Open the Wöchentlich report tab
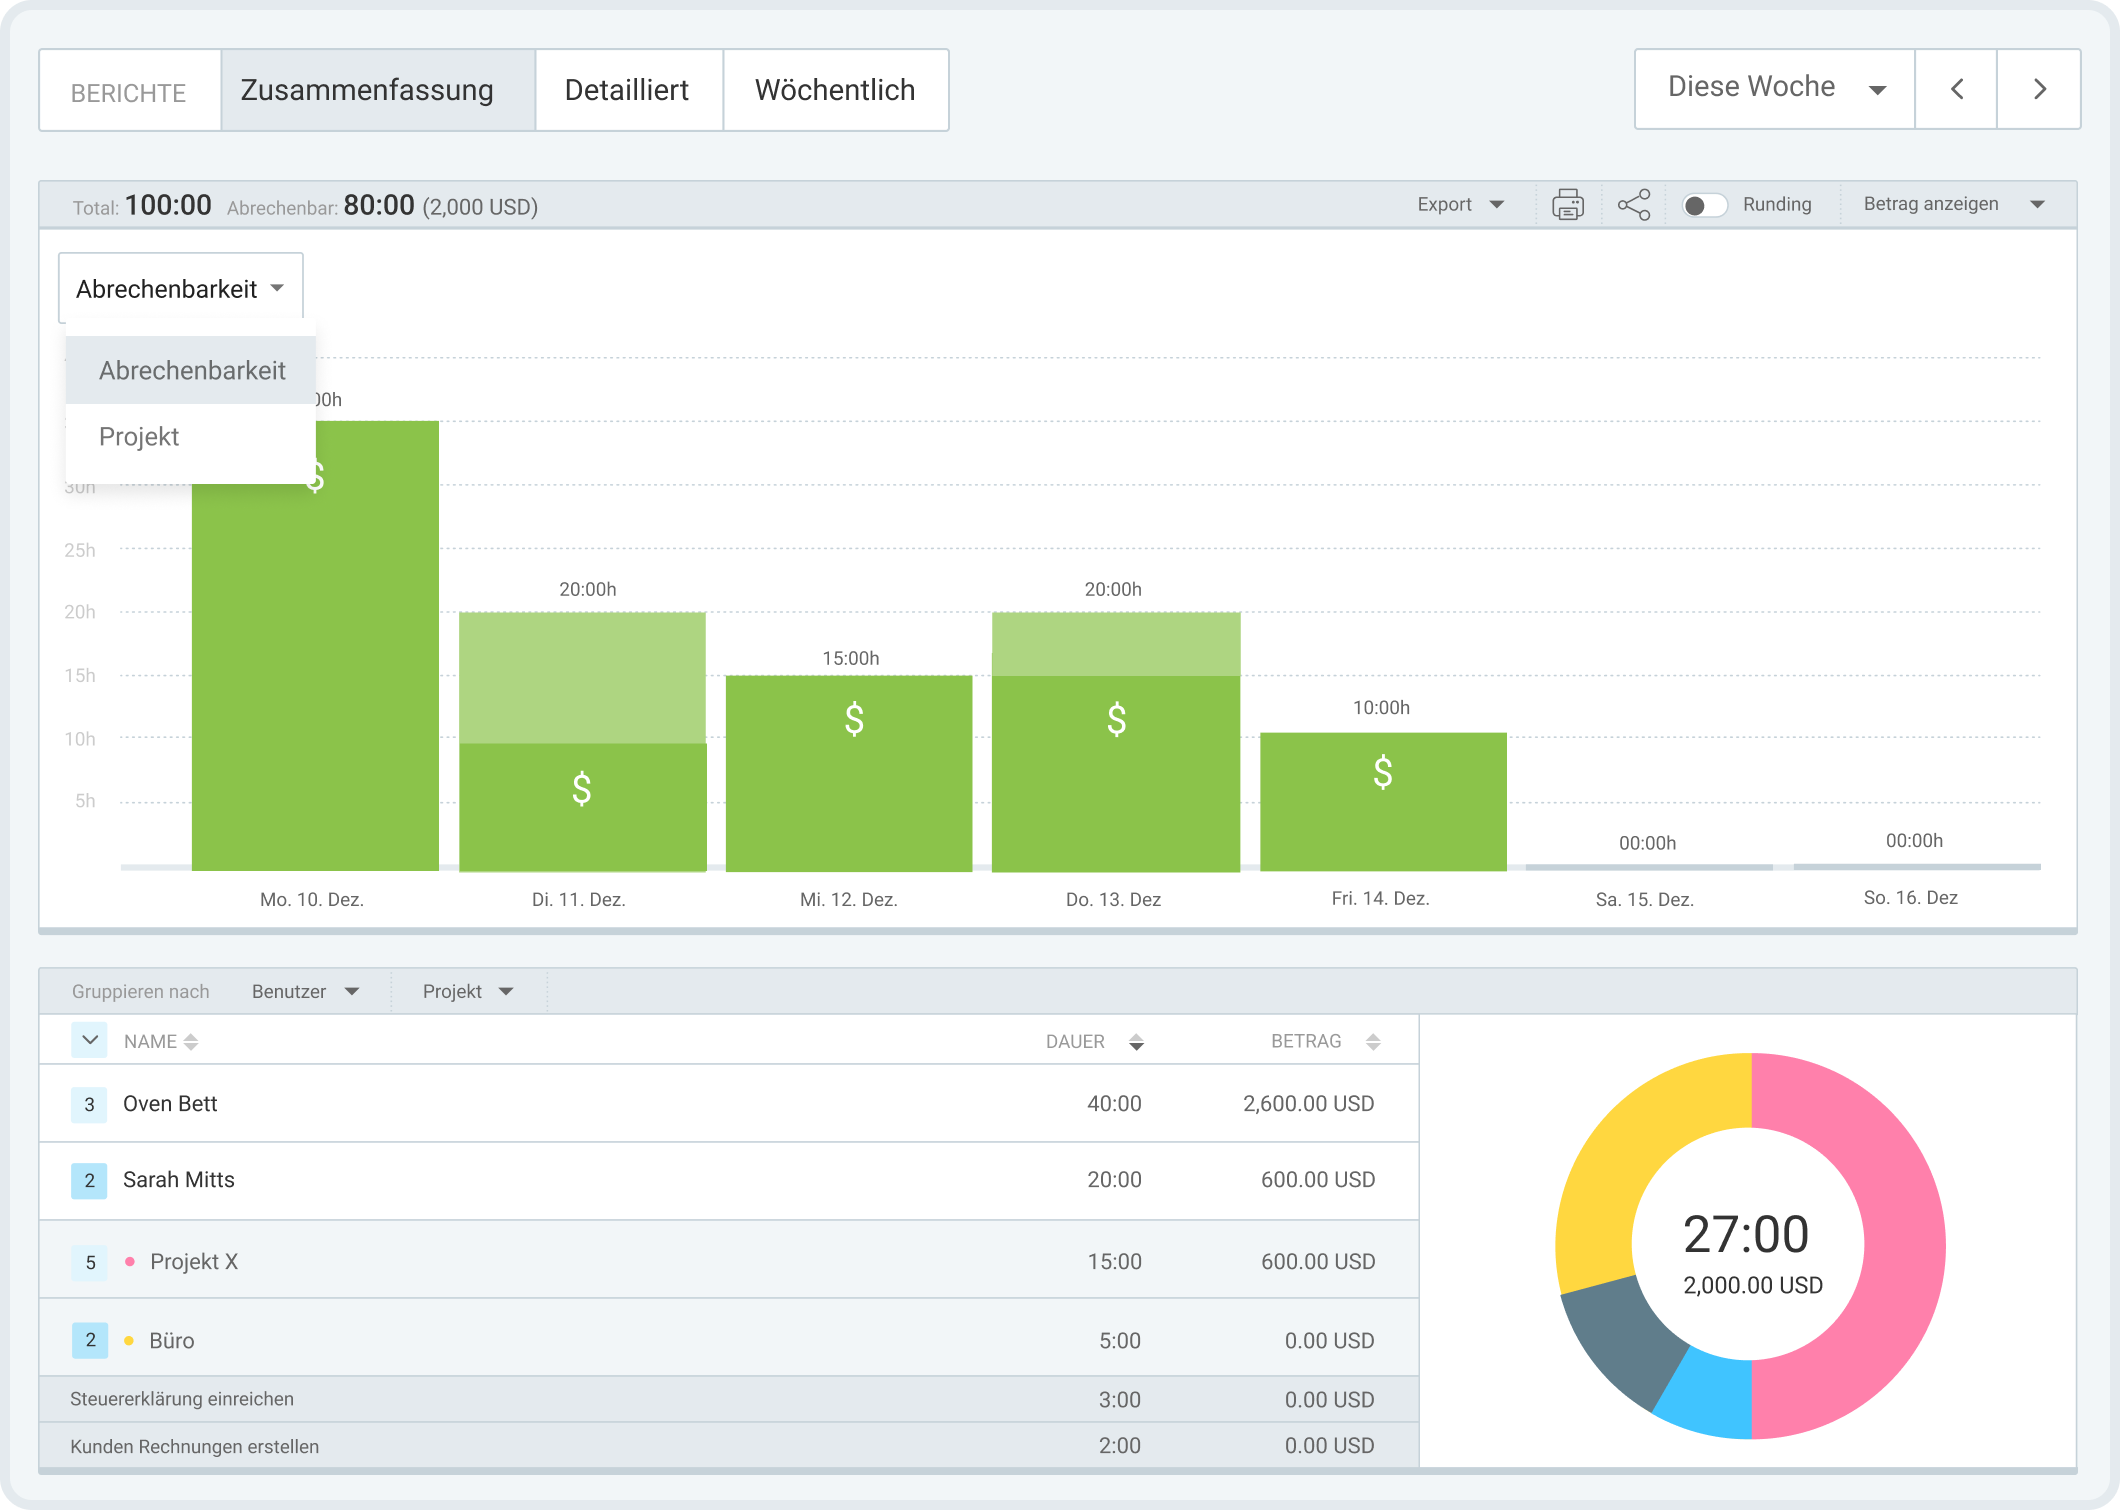The height and width of the screenshot is (1510, 2120). (835, 90)
